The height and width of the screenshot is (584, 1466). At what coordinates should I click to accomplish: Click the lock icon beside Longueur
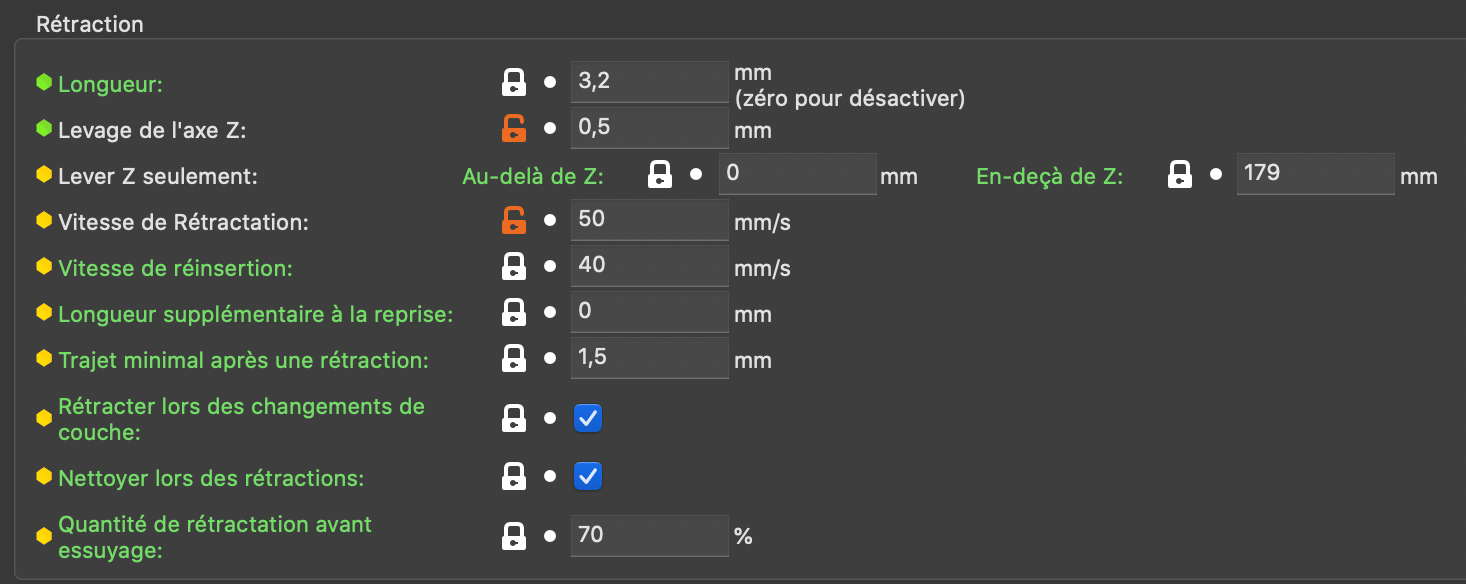513,82
